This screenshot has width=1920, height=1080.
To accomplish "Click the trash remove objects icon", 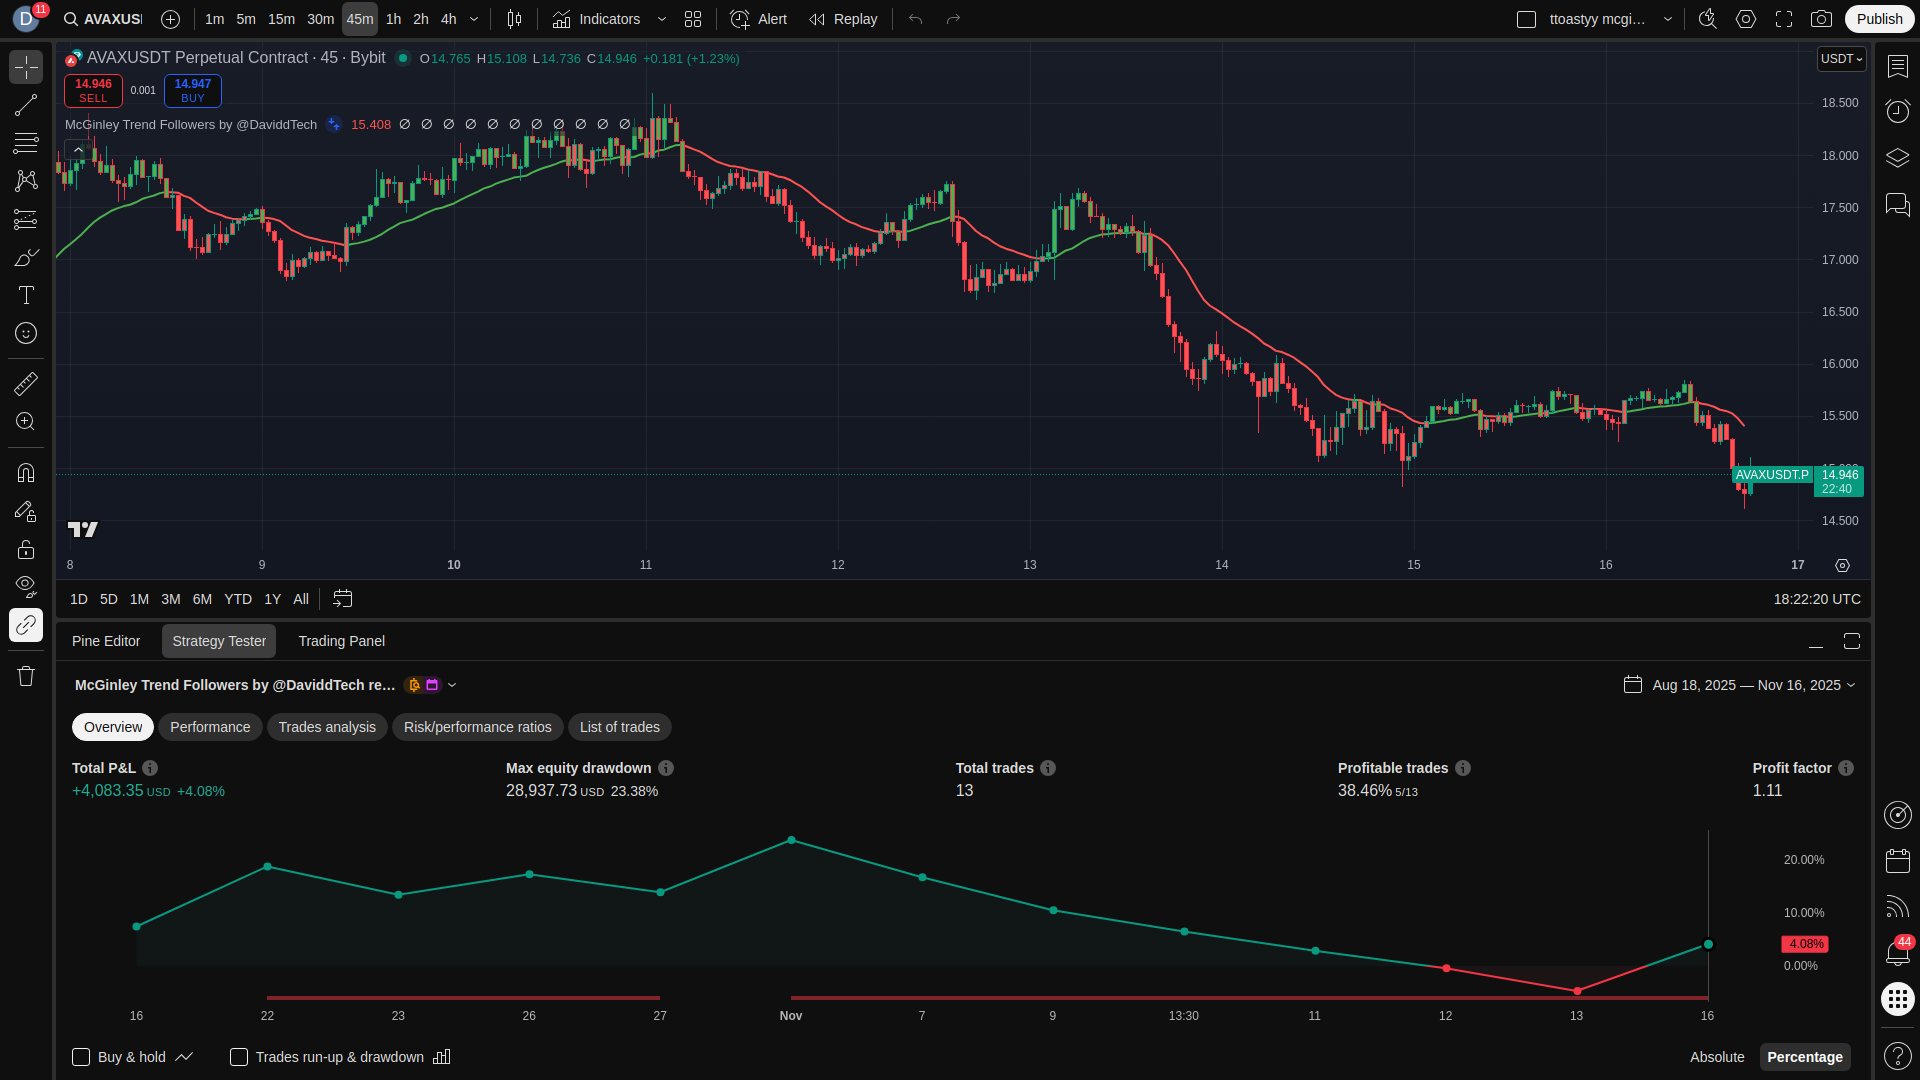I will click(26, 677).
